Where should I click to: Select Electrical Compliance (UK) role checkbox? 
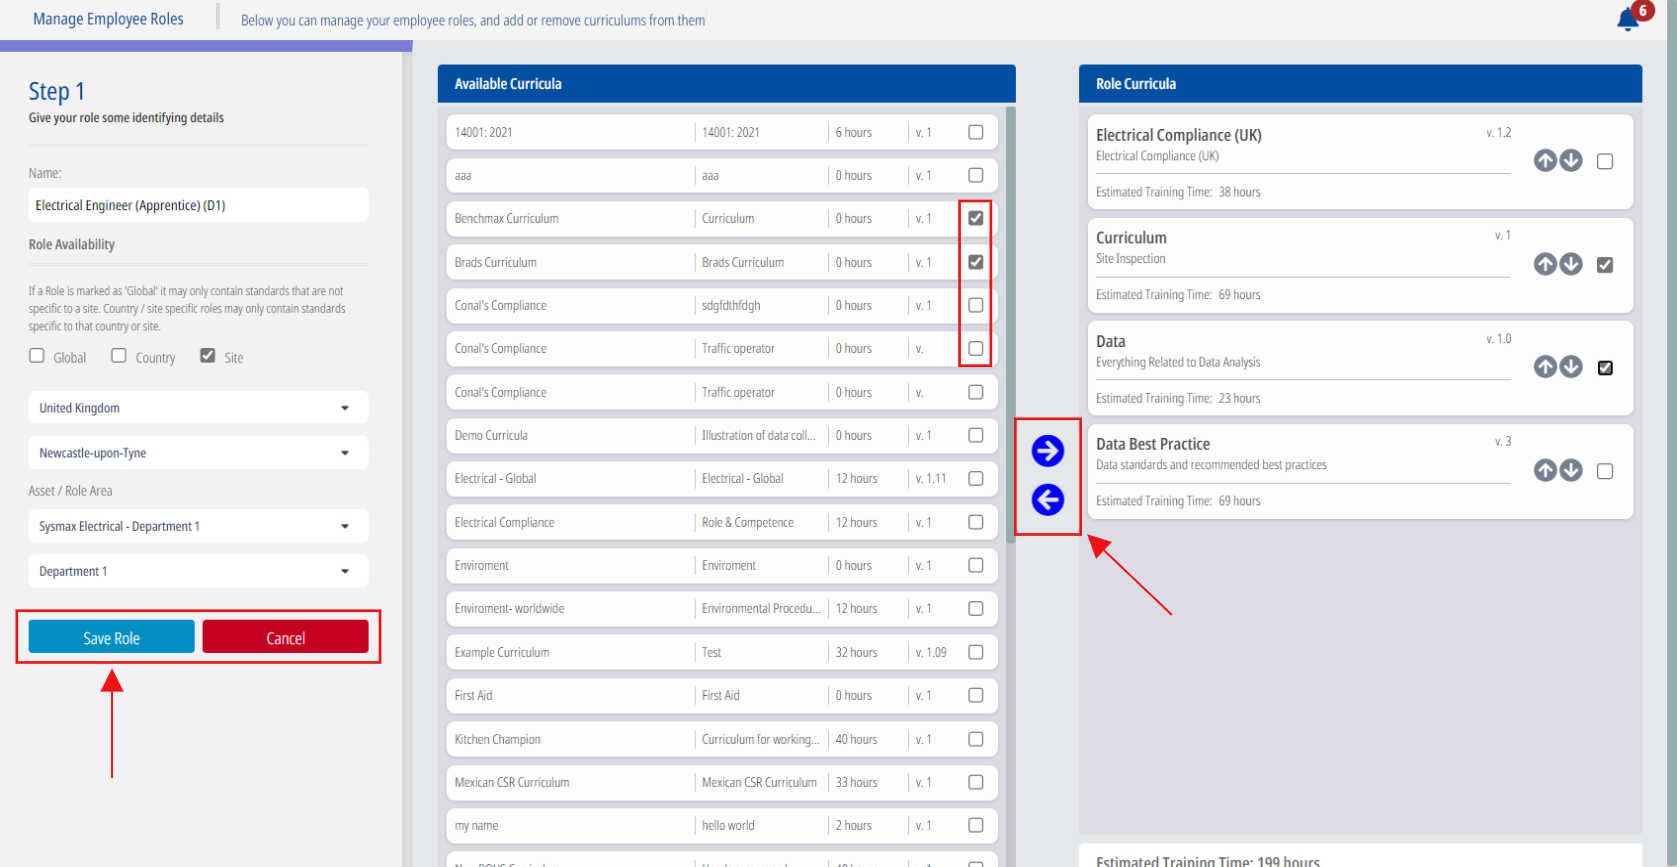(x=1605, y=161)
